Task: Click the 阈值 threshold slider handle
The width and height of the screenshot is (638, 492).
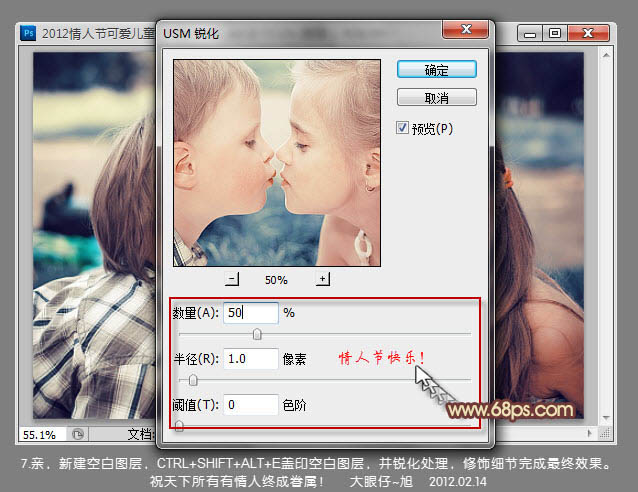Action: click(x=179, y=425)
